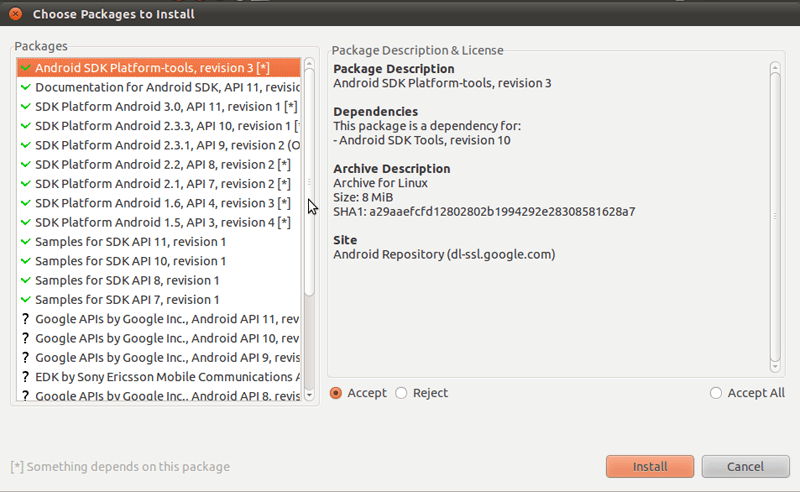Select SDK Platform Android 2.3.1, API 9 entry
Viewport: 800px width, 492px height.
159,145
